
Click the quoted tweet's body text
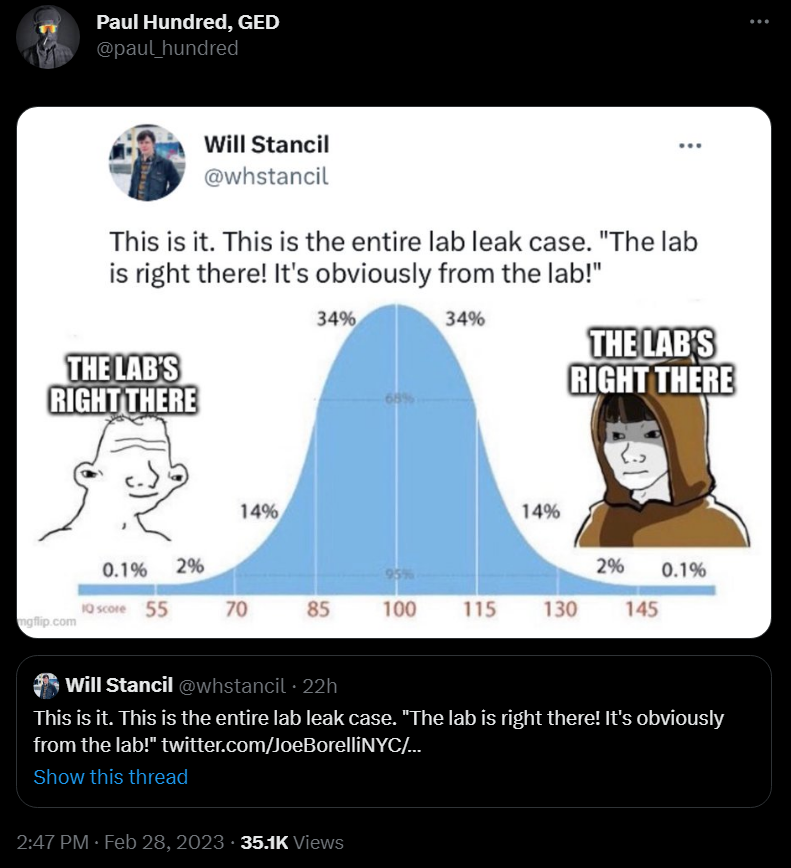pyautogui.click(x=378, y=718)
